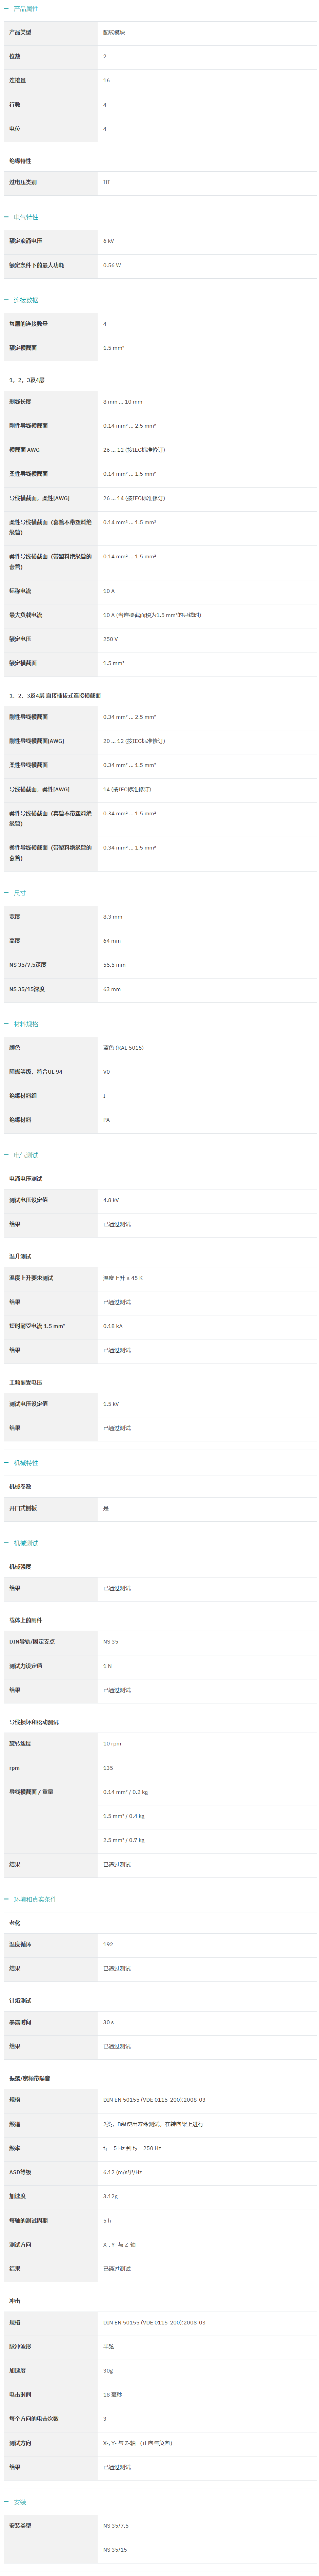
Task: Select the 开口式侧板 label
Action: pos(23,1508)
